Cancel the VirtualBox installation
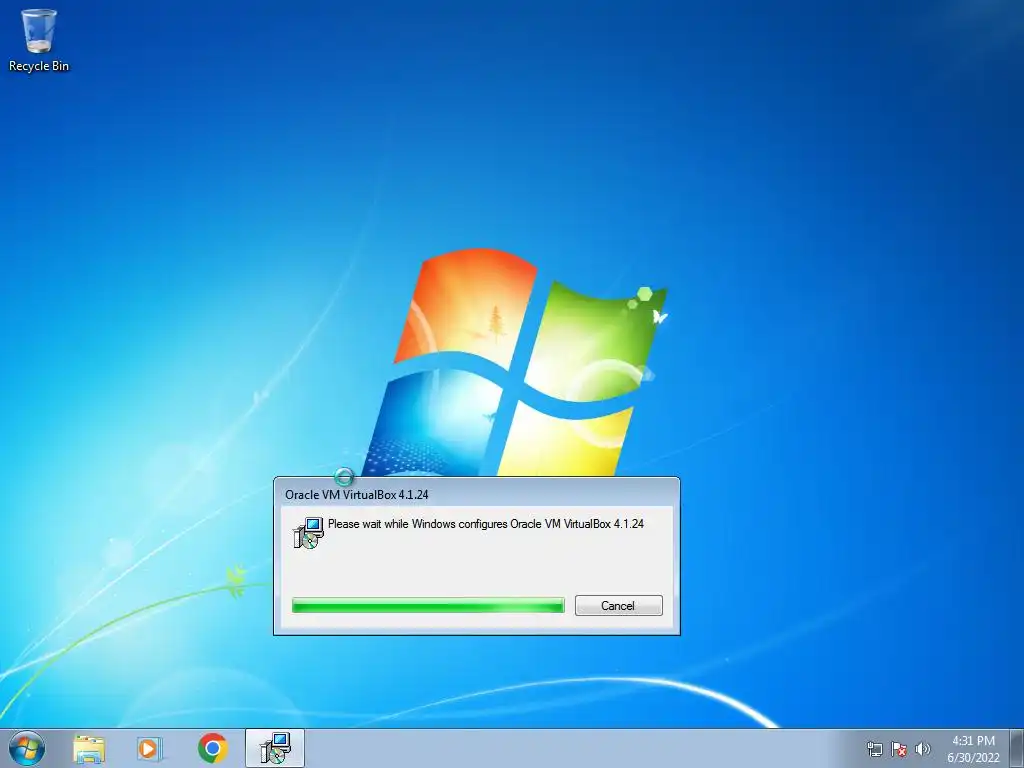The height and width of the screenshot is (768, 1024). [x=618, y=605]
